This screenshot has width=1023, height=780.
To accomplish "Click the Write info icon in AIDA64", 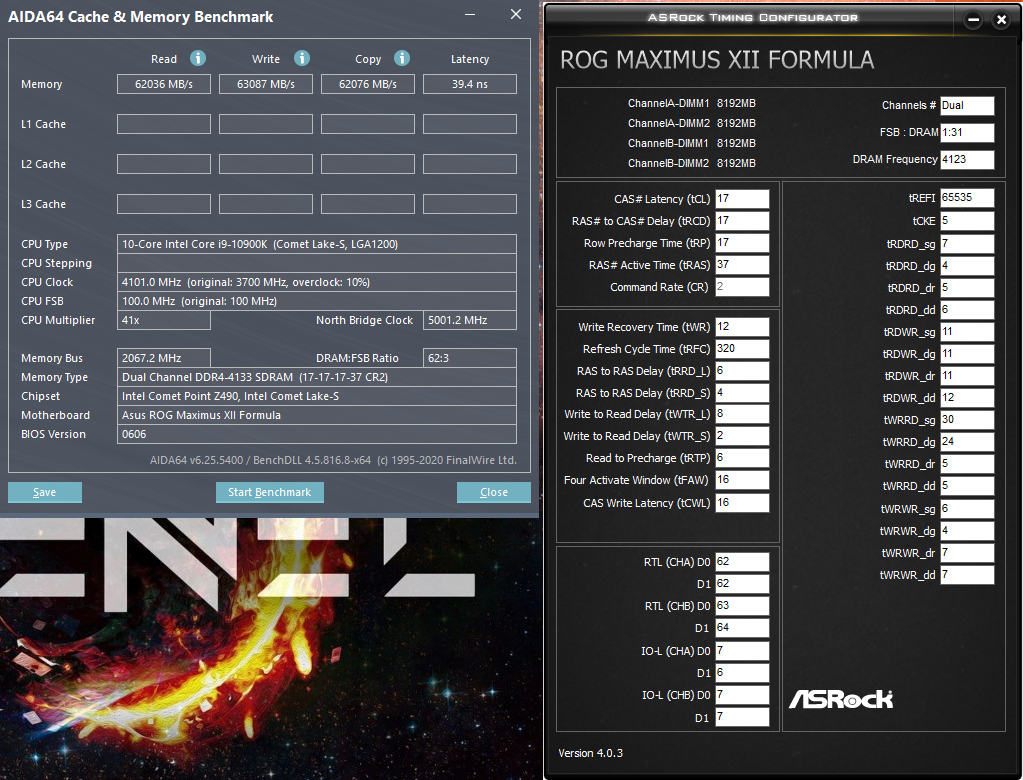I will (x=301, y=59).
